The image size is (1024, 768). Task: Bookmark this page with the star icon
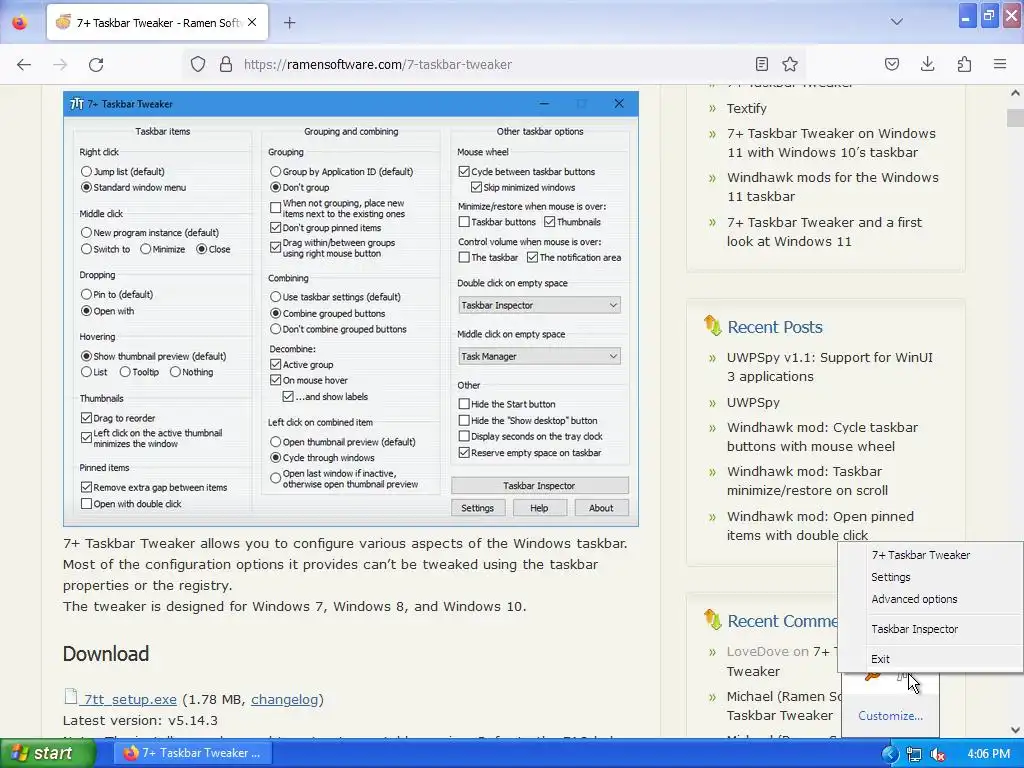[x=790, y=64]
